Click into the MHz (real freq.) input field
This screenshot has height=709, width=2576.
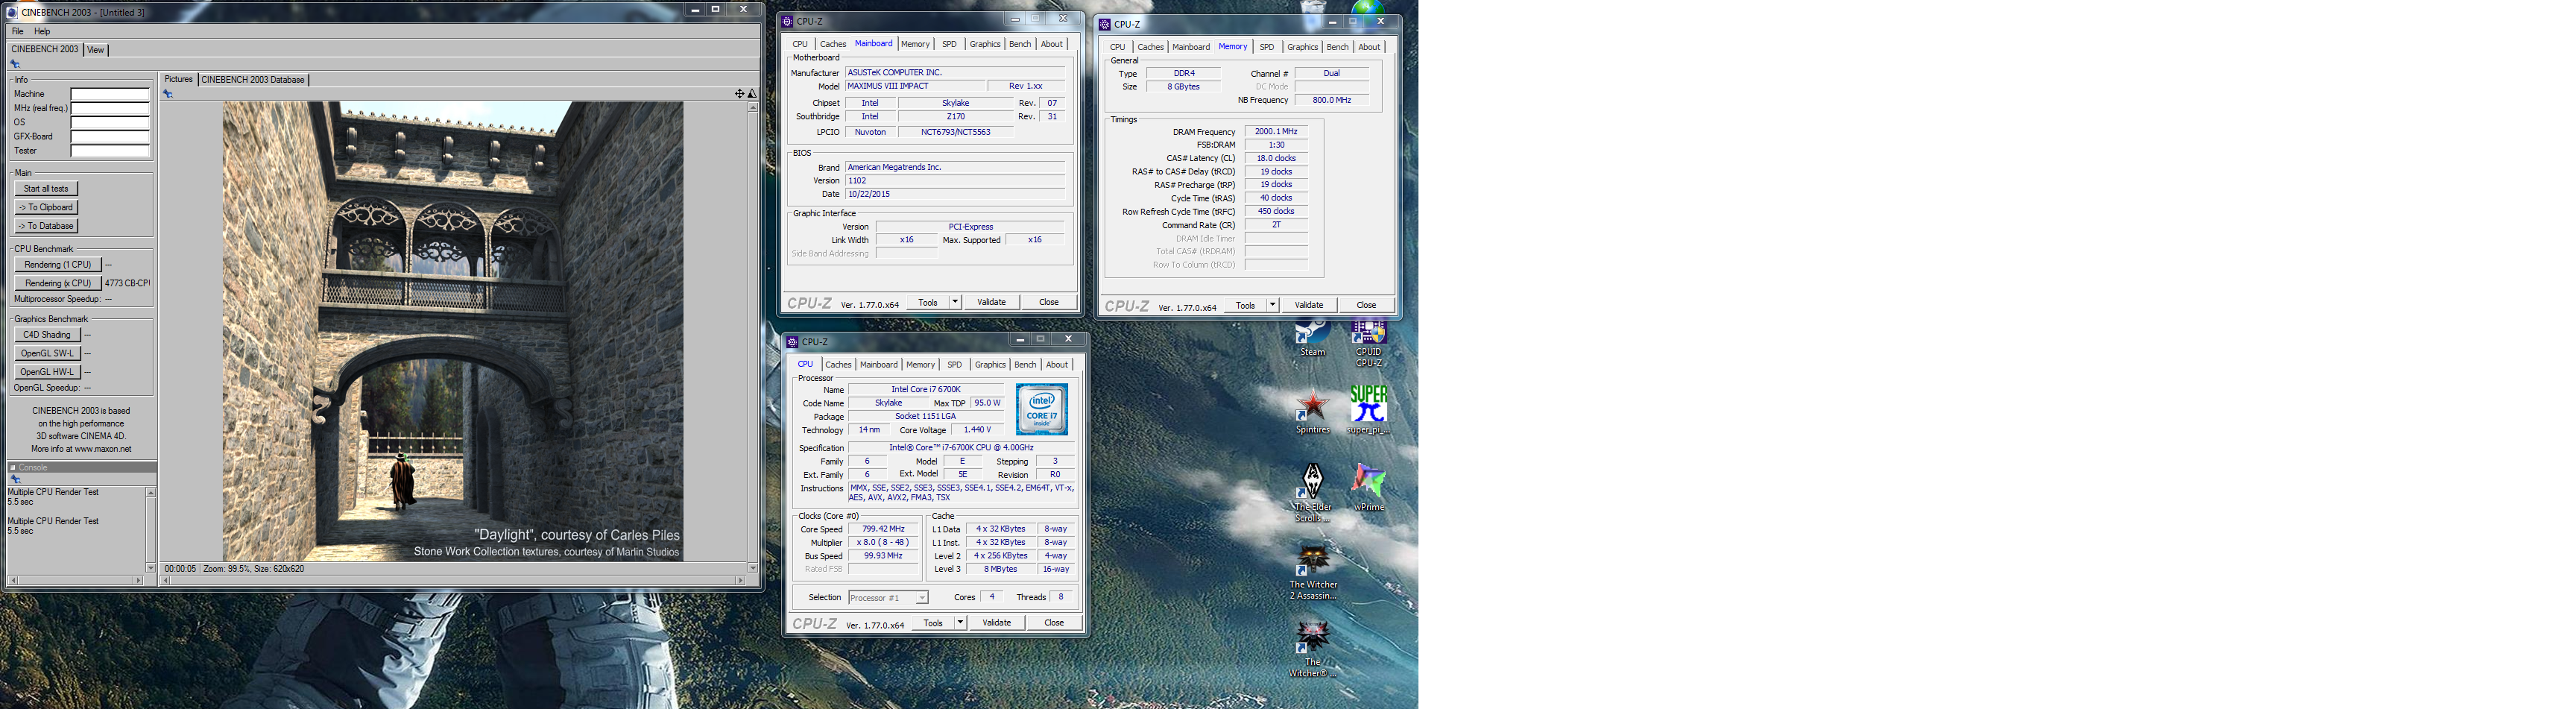pyautogui.click(x=110, y=108)
